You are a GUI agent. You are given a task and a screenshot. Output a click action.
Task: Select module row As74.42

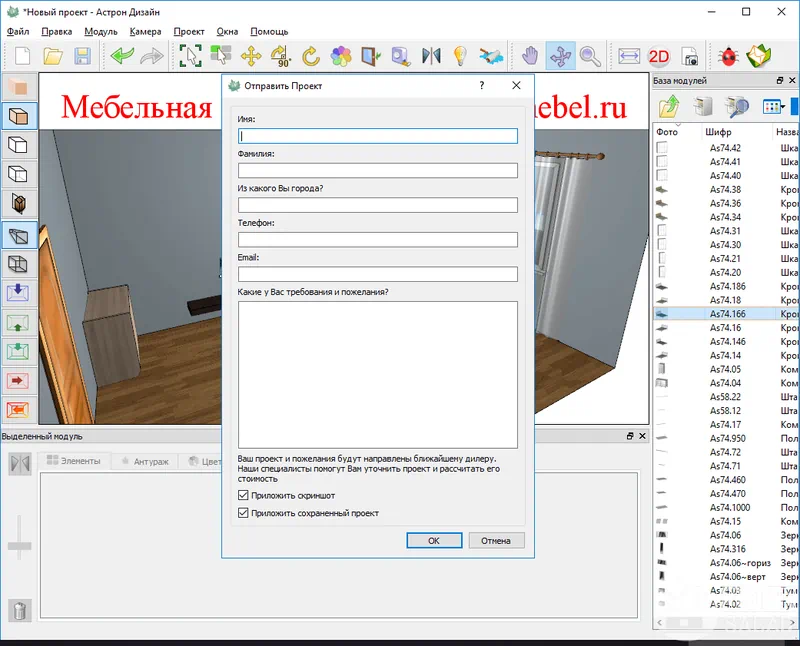click(727, 148)
